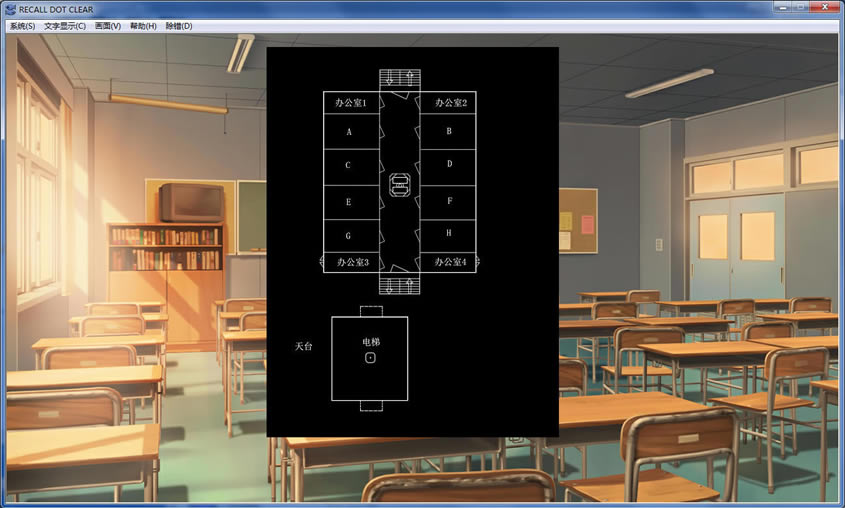The width and height of the screenshot is (845, 508).
Task: Choose classroom D on the map
Action: 448,164
